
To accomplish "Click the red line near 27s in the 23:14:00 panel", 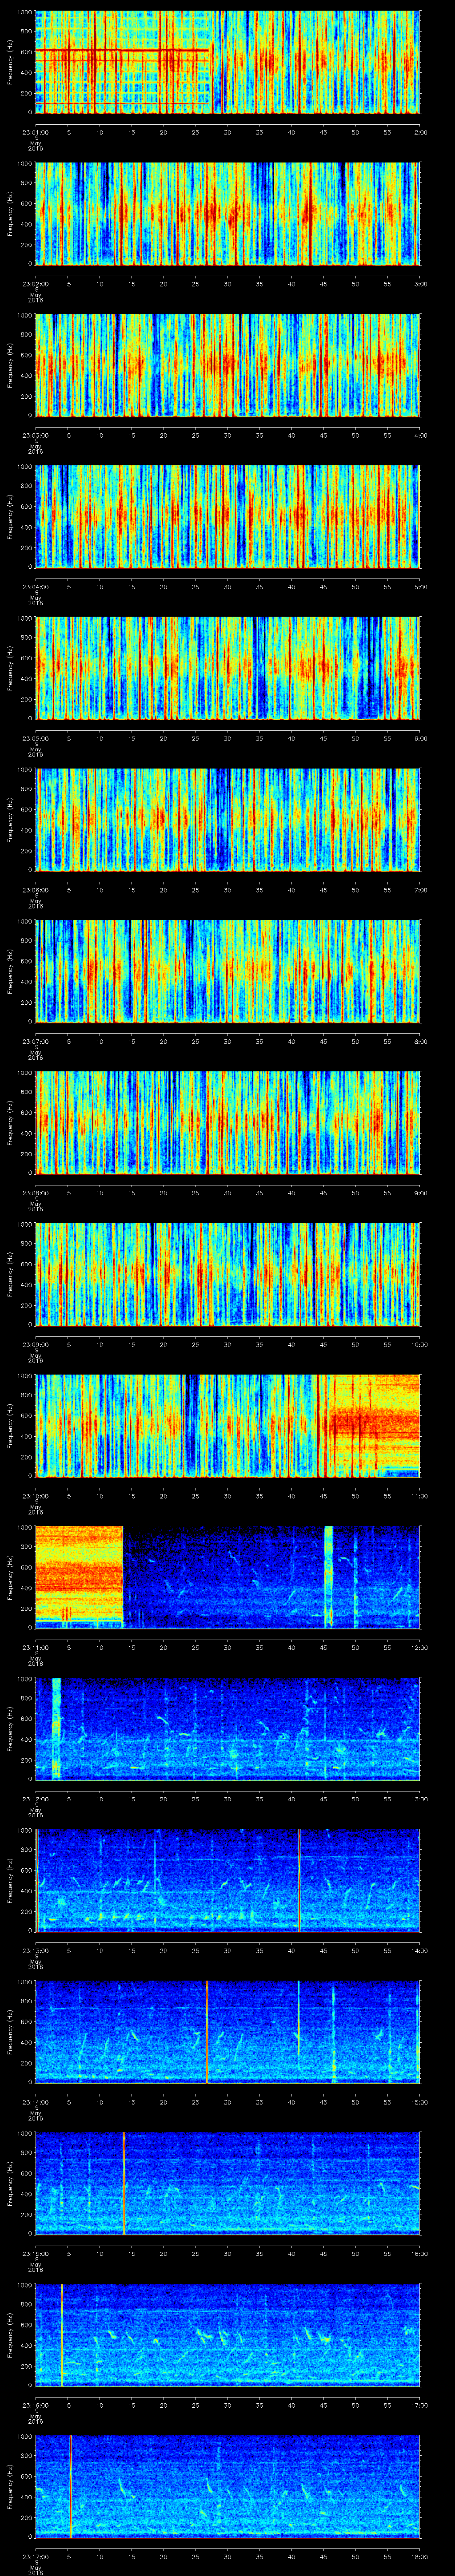I will point(207,2032).
